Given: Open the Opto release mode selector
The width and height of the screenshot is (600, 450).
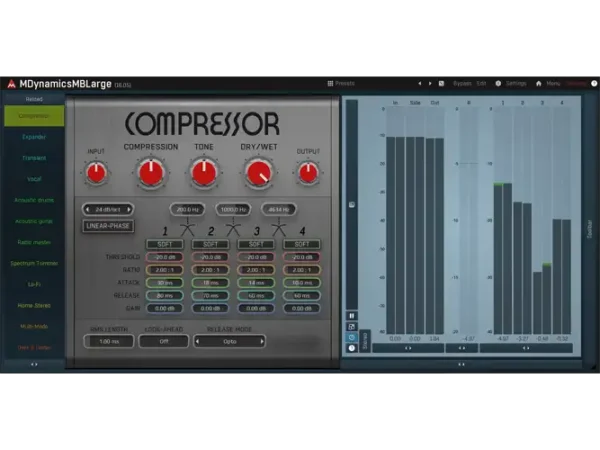Looking at the screenshot, I should point(230,341).
